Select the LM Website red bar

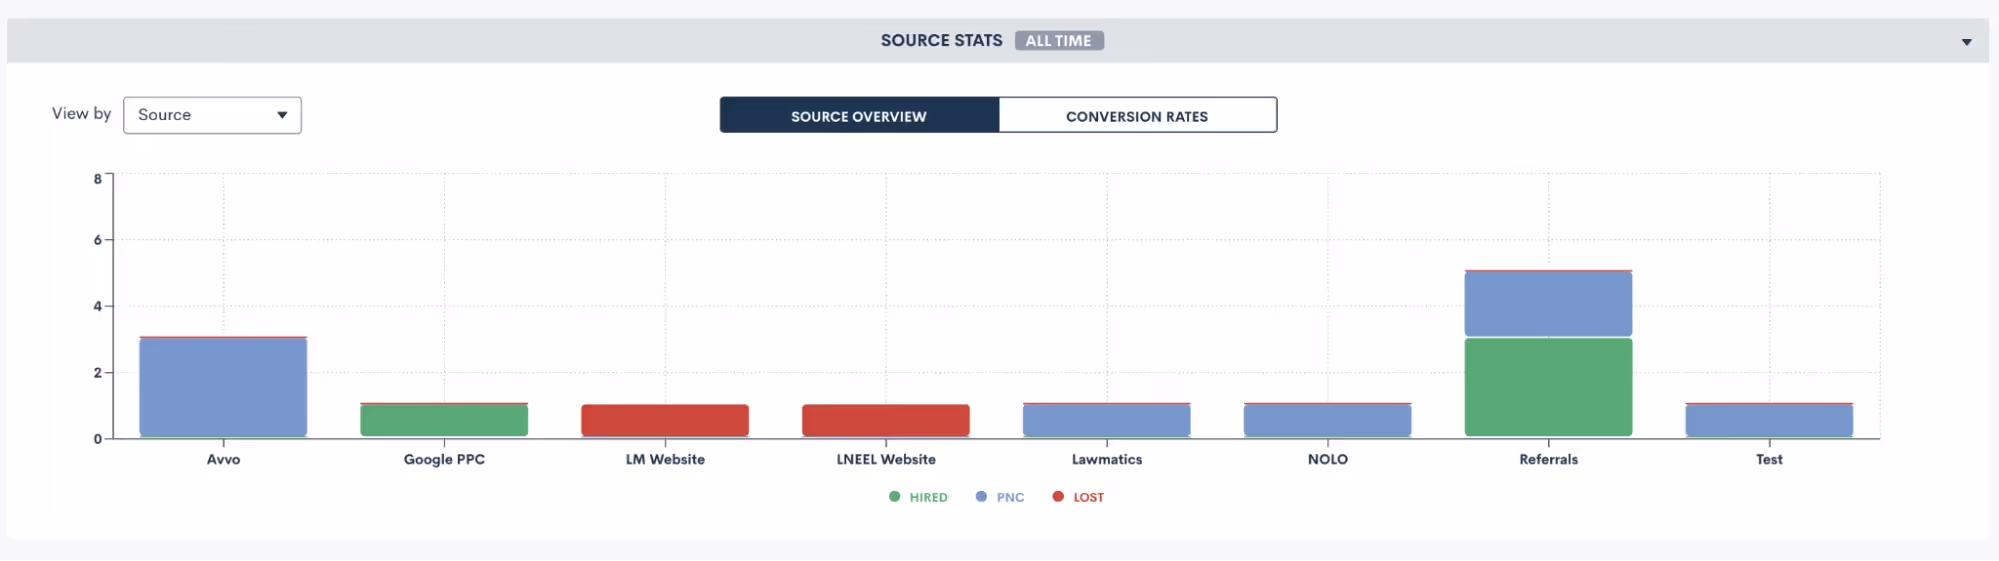click(665, 420)
